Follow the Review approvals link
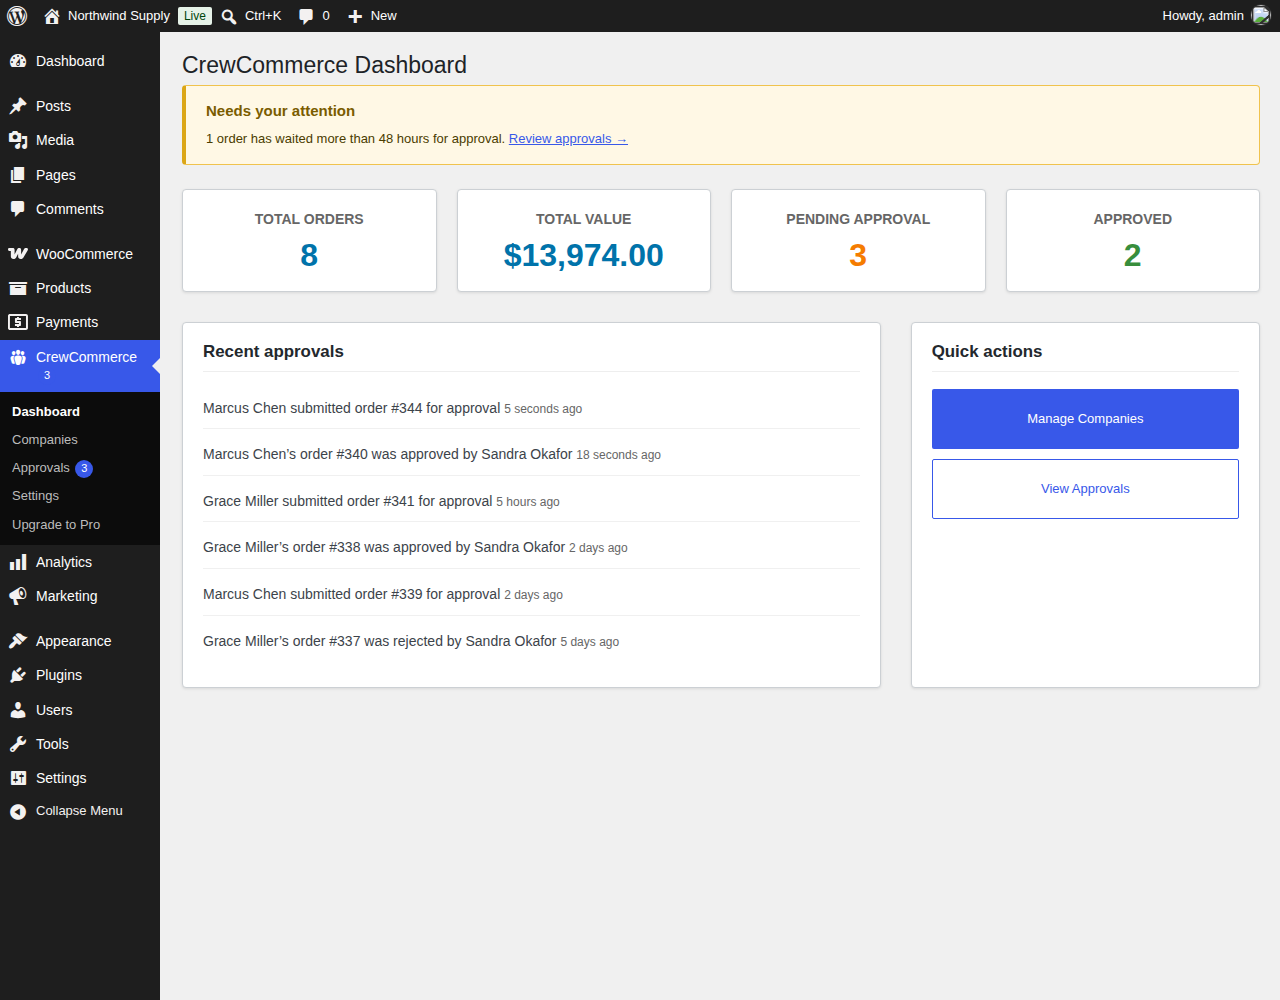The width and height of the screenshot is (1280, 1000). [x=568, y=139]
